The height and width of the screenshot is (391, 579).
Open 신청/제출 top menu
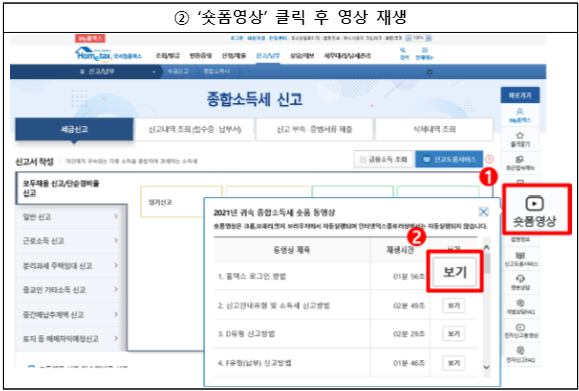(x=234, y=56)
